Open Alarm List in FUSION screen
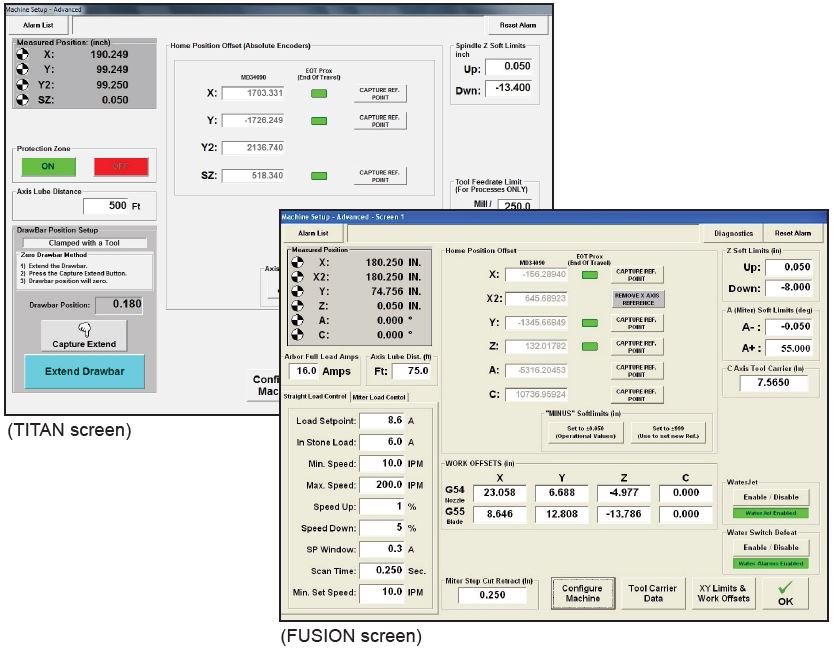Image resolution: width=834 pixels, height=649 pixels. (313, 233)
